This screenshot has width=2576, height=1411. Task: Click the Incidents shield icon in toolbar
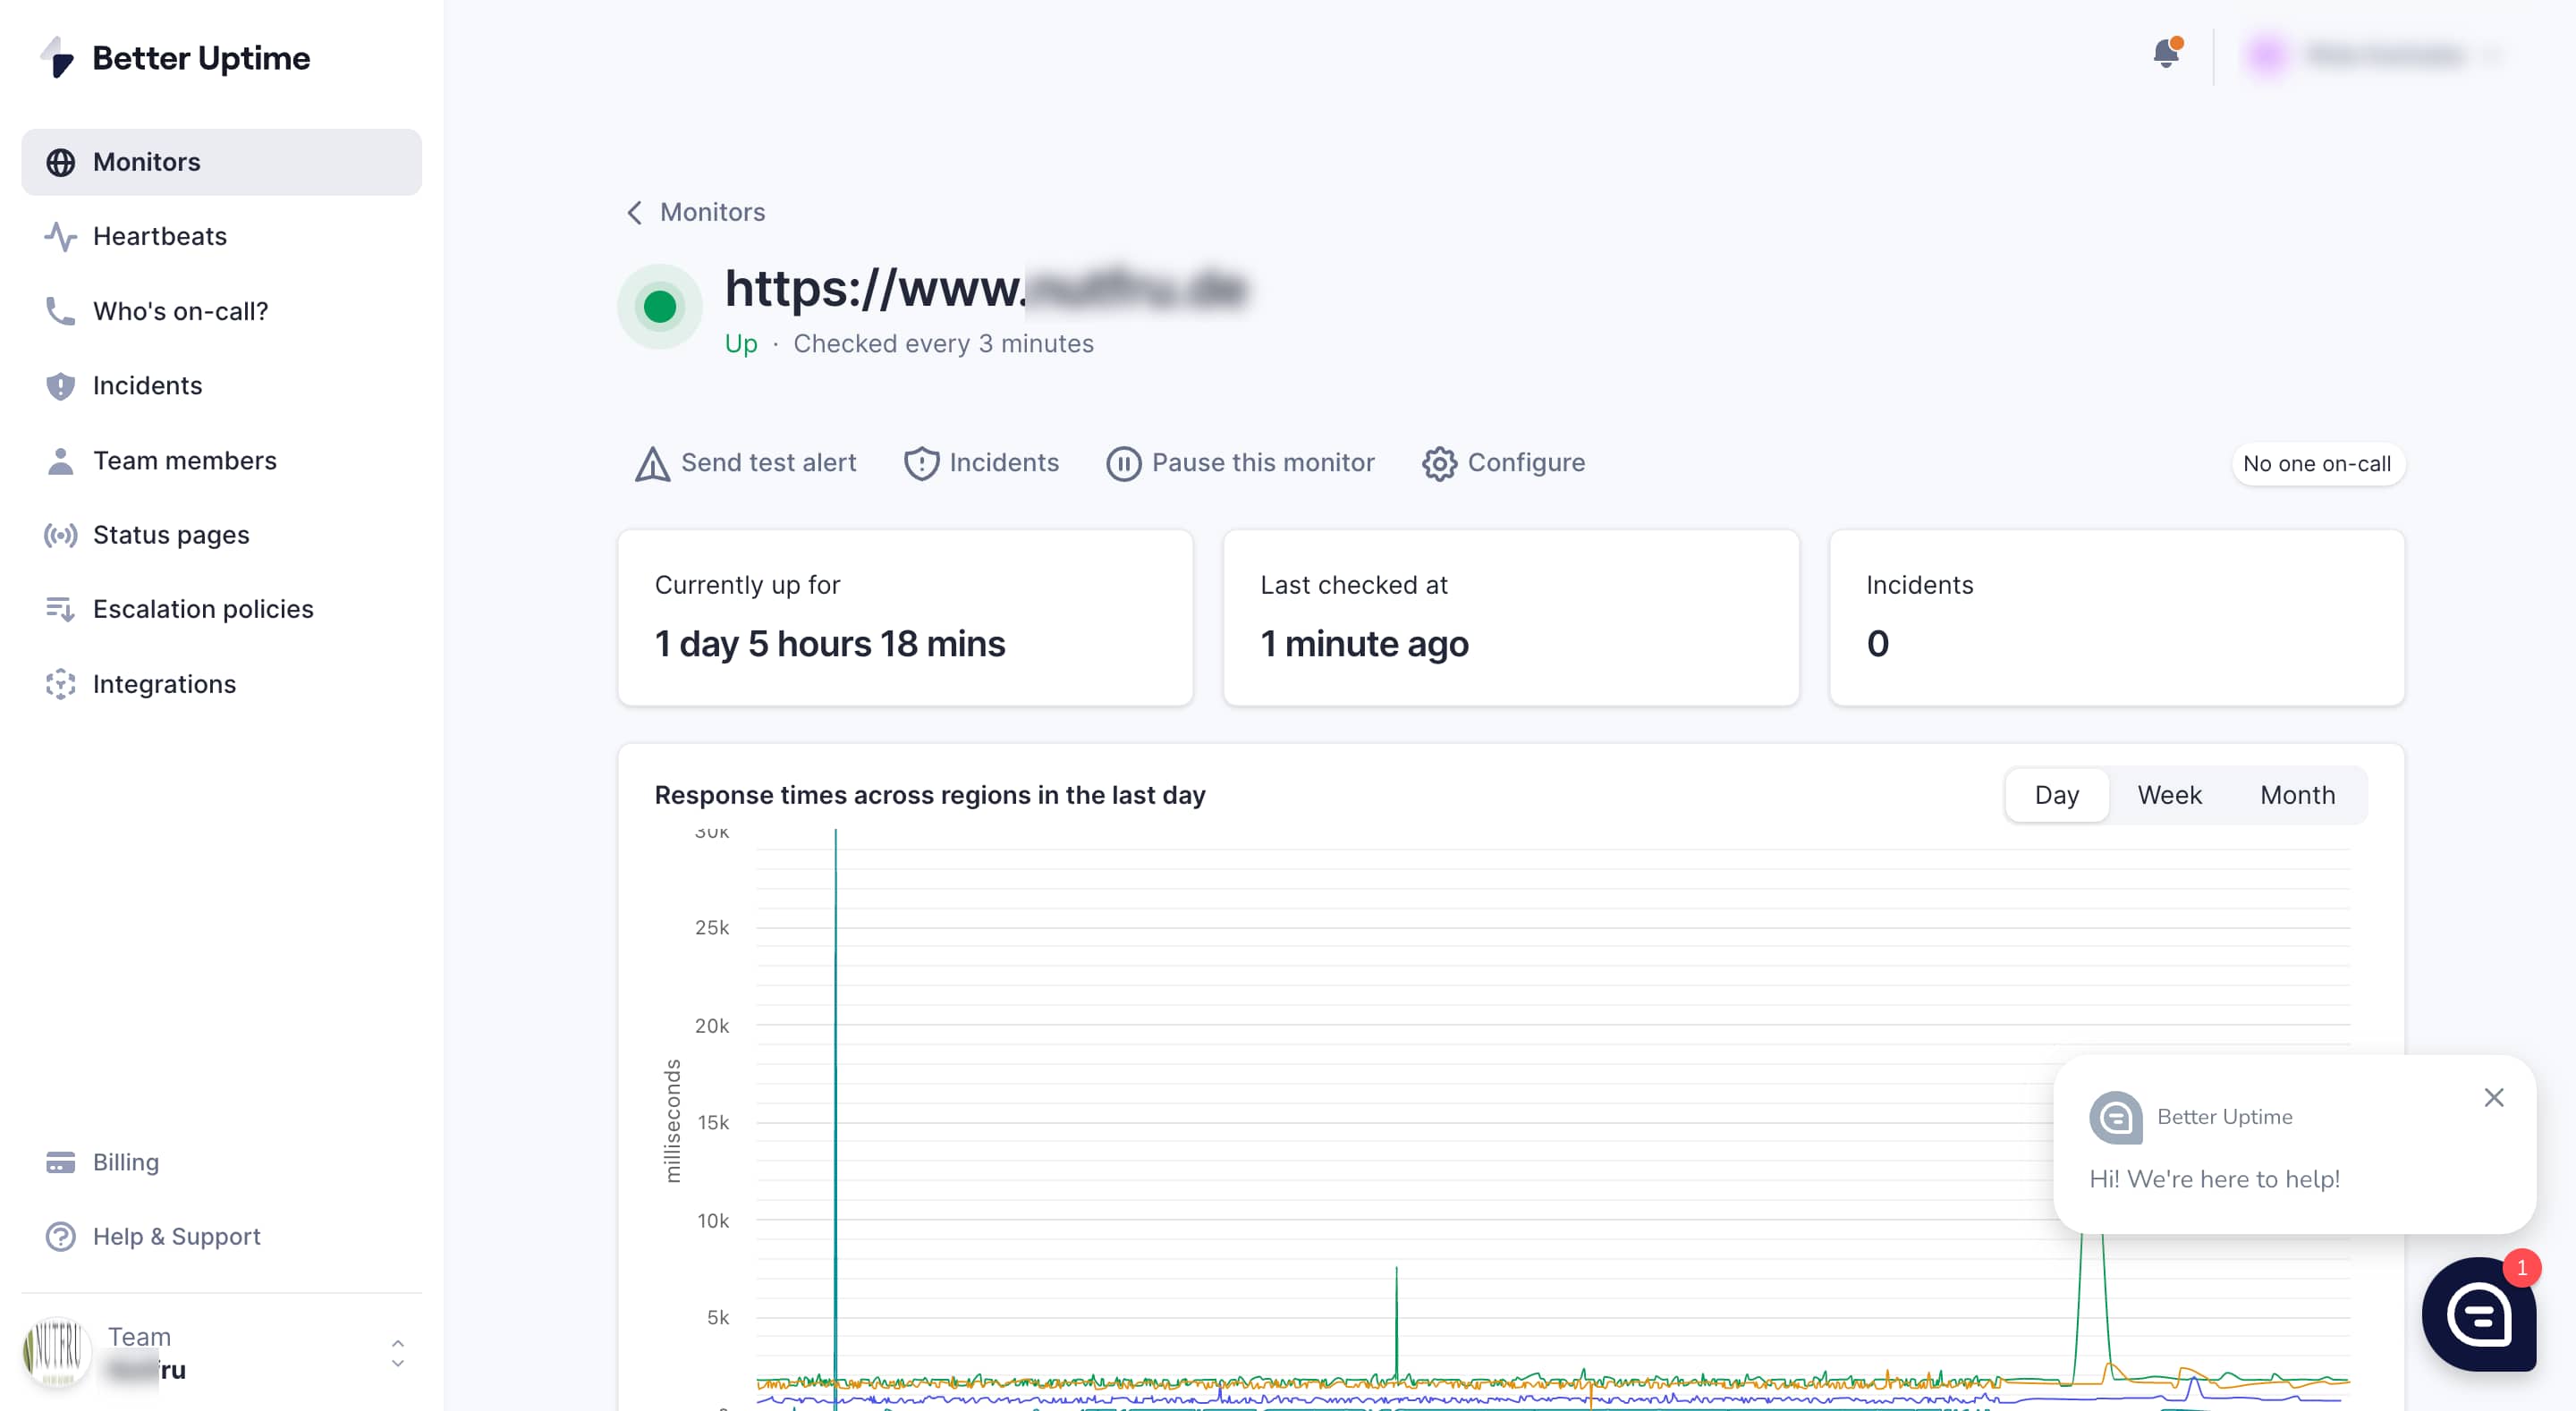[x=921, y=464]
